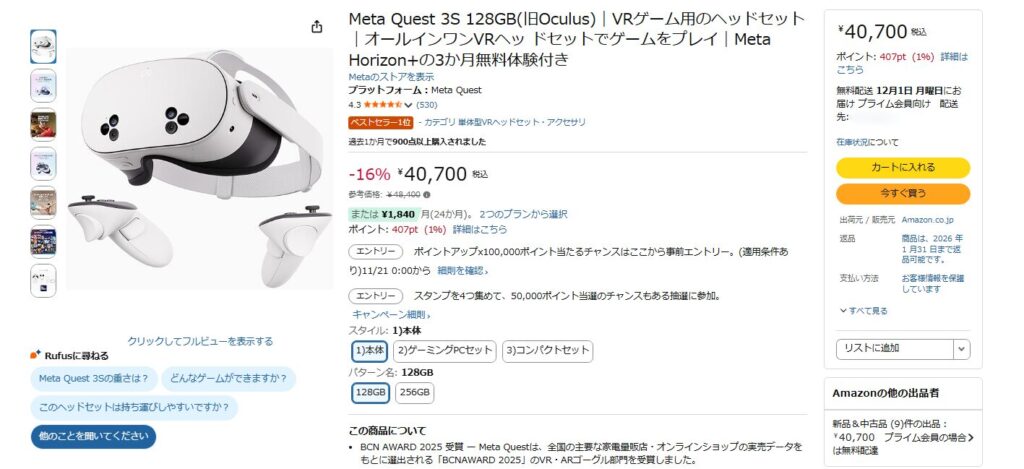Choose the 256GB storage option
This screenshot has width=1024, height=469.
[415, 393]
